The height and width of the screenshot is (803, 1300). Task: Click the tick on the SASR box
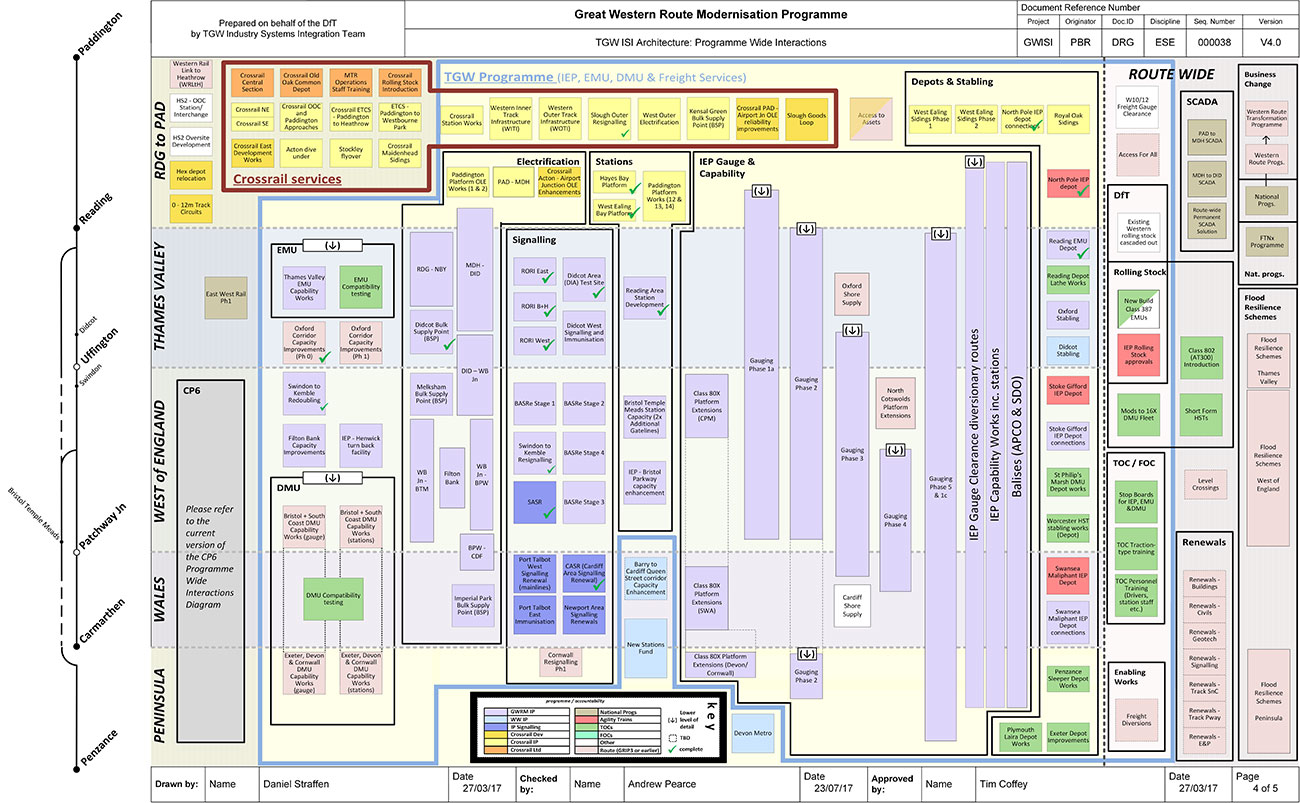pos(547,513)
